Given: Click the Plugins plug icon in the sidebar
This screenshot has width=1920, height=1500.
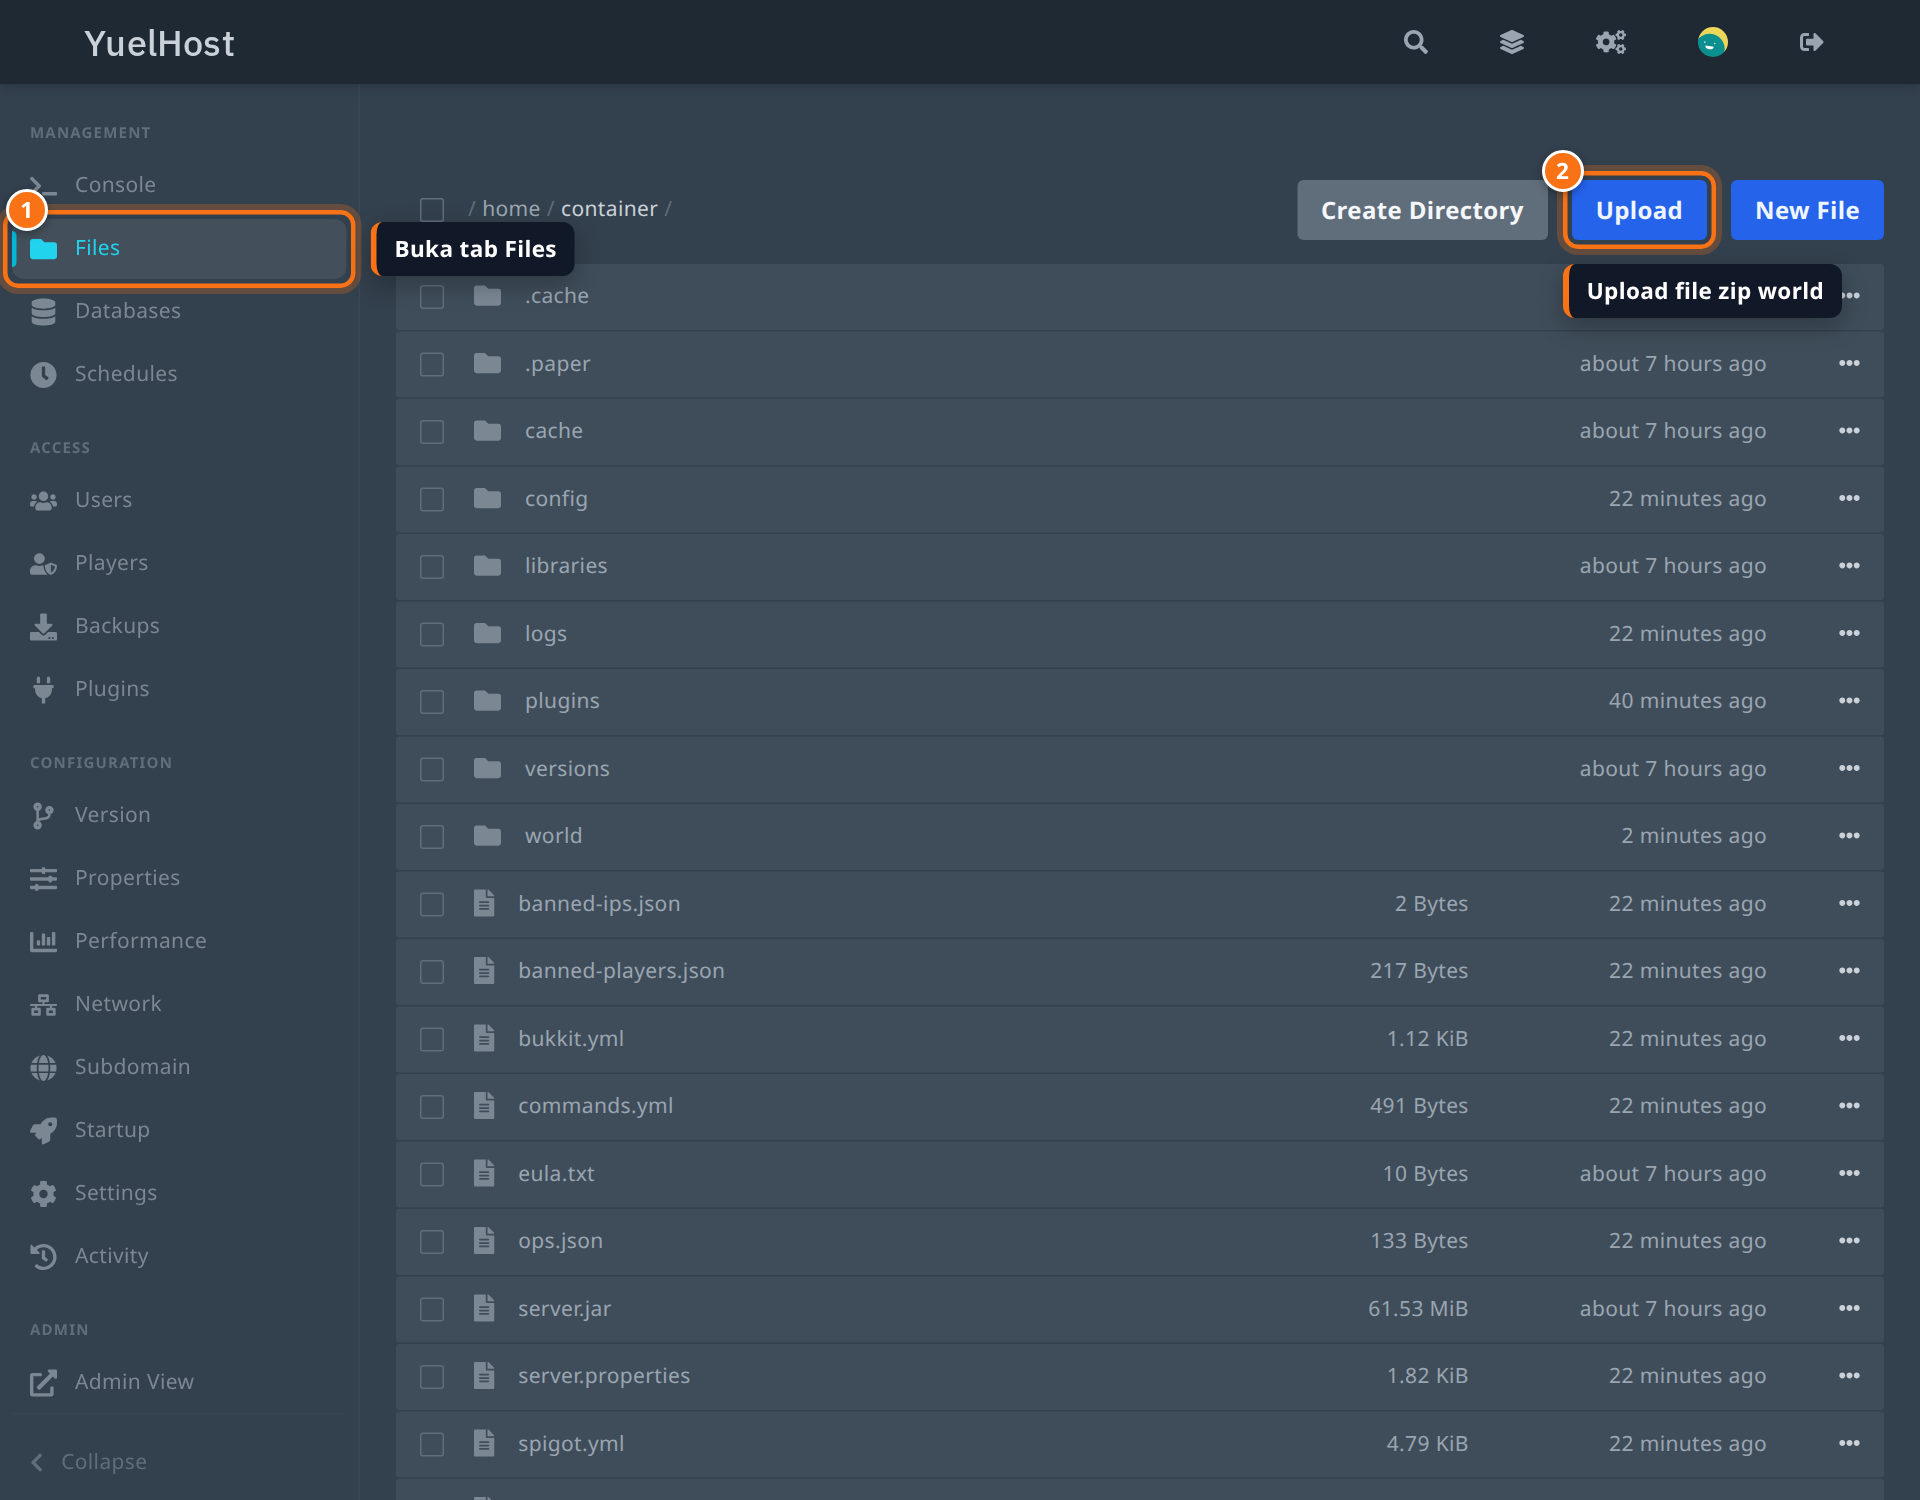Looking at the screenshot, I should pos(43,689).
